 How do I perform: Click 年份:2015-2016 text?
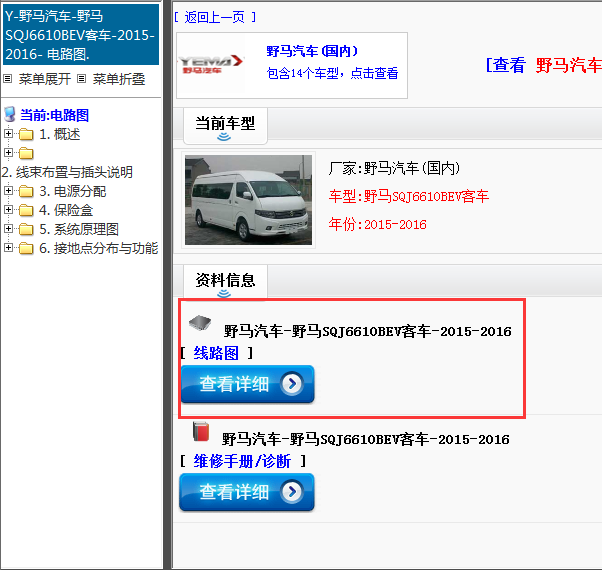point(377,224)
